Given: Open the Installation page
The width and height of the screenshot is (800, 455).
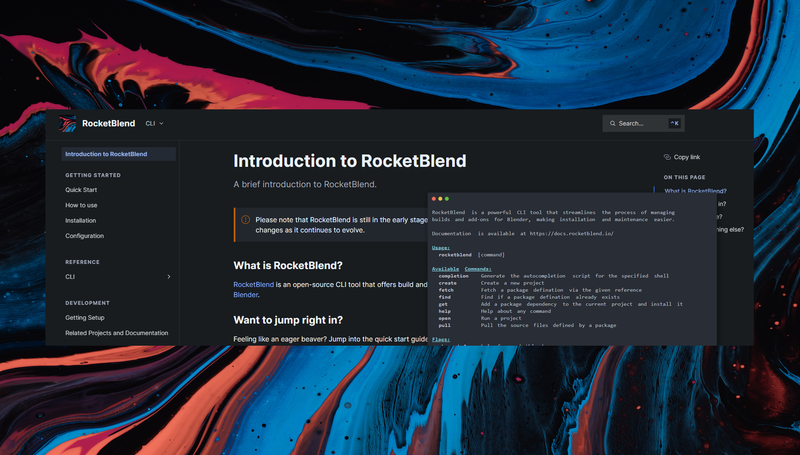Looking at the screenshot, I should click(81, 220).
